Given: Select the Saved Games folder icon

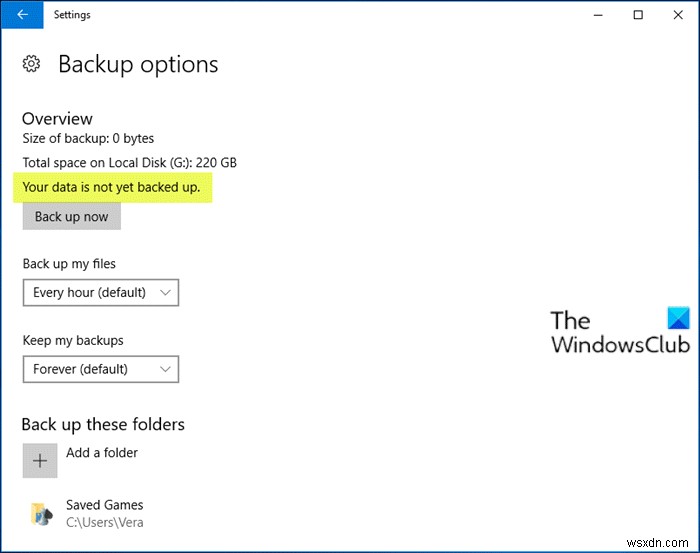Looking at the screenshot, I should 42,514.
